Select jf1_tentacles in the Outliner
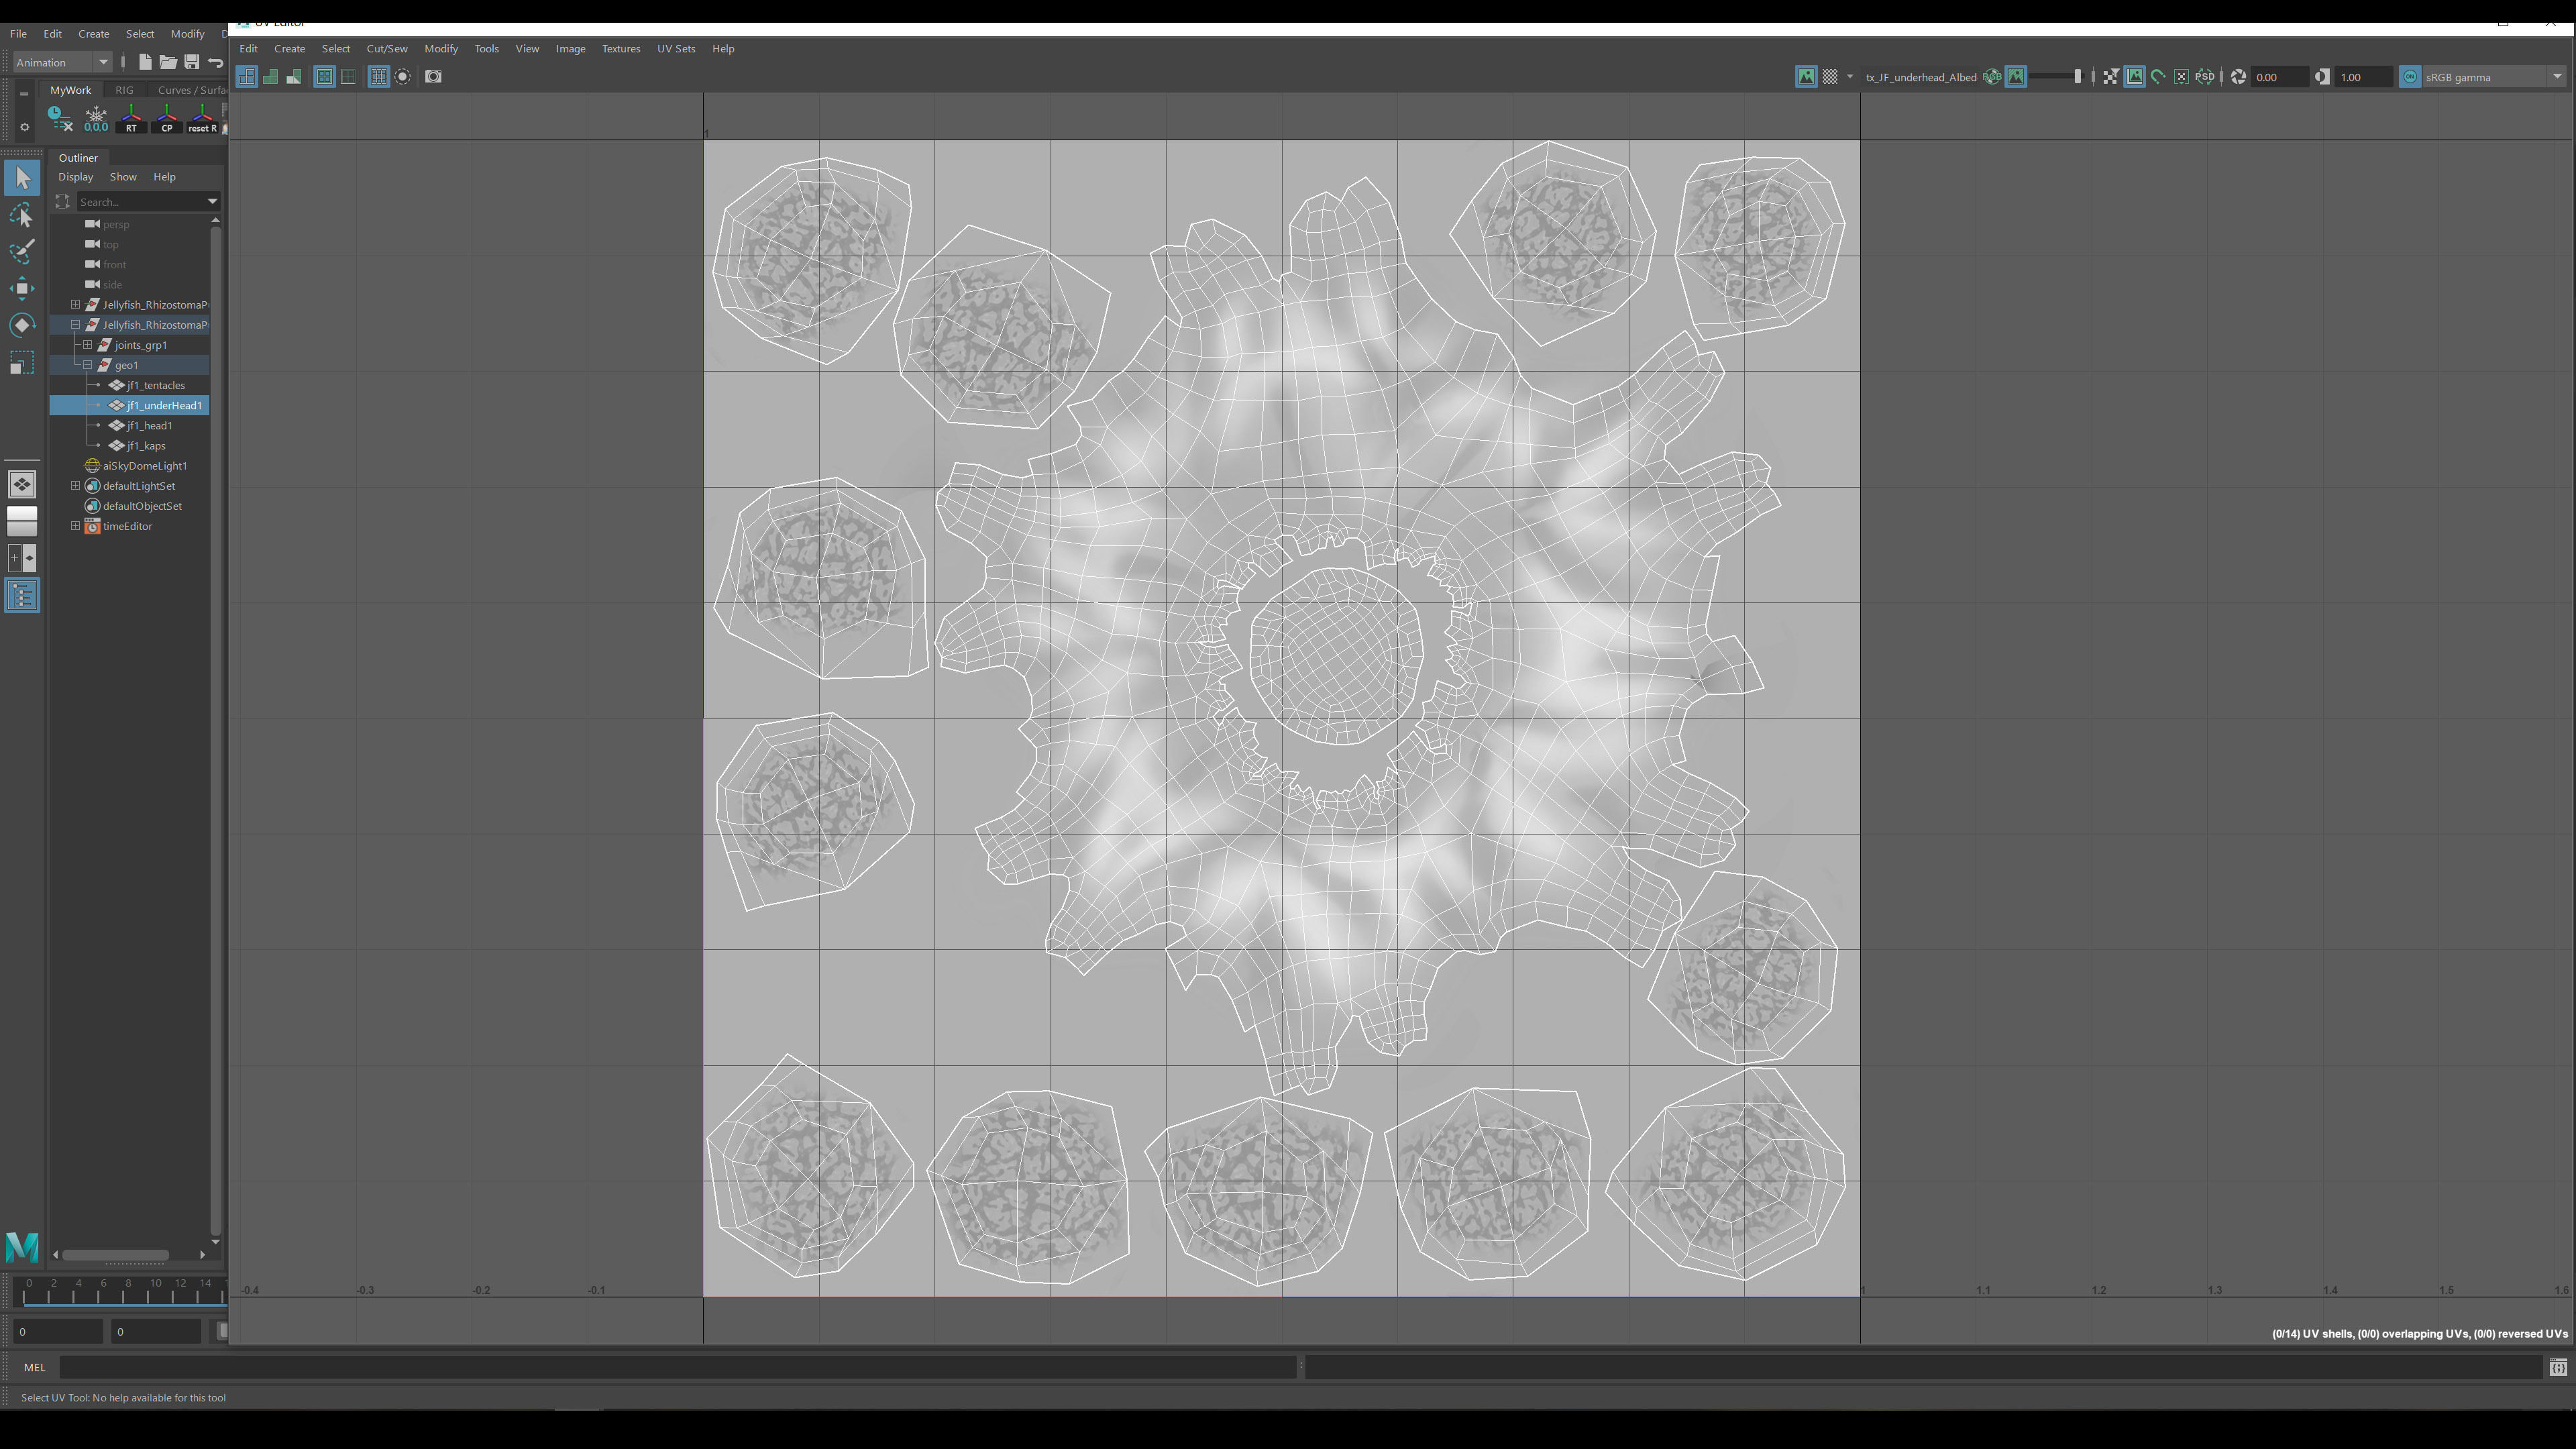 click(x=155, y=385)
